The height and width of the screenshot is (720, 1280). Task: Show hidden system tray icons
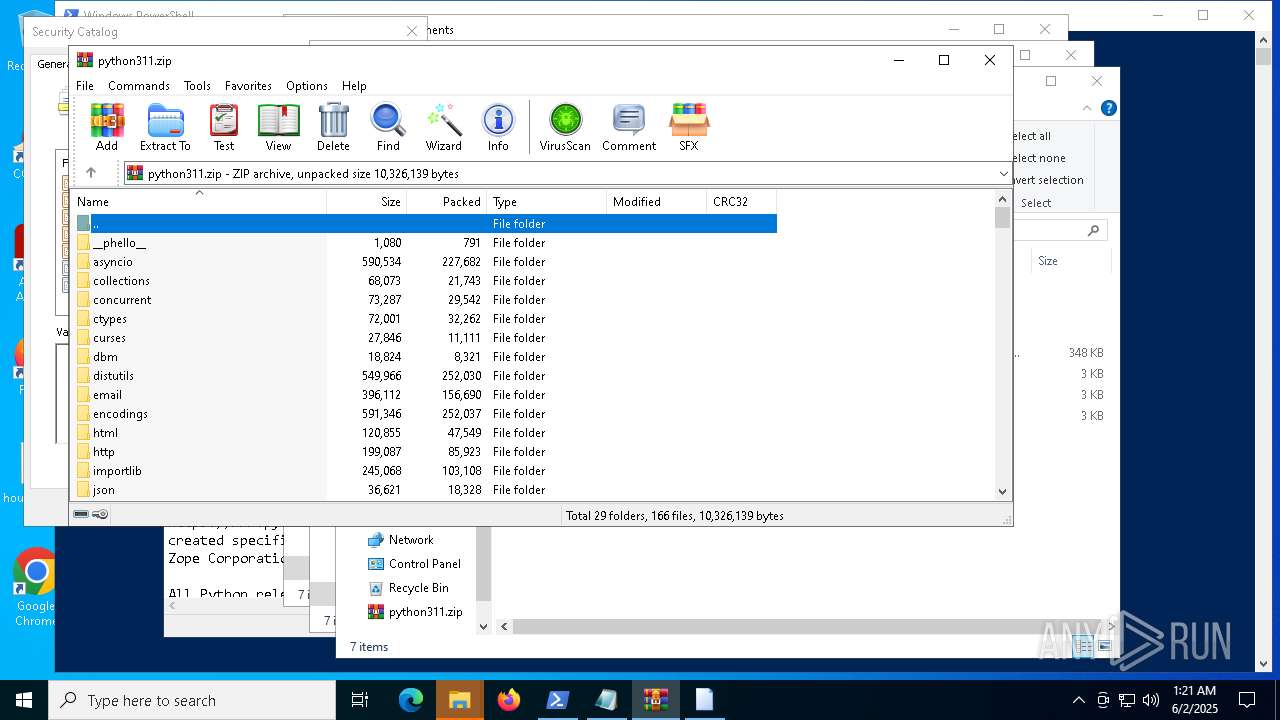tap(1078, 700)
